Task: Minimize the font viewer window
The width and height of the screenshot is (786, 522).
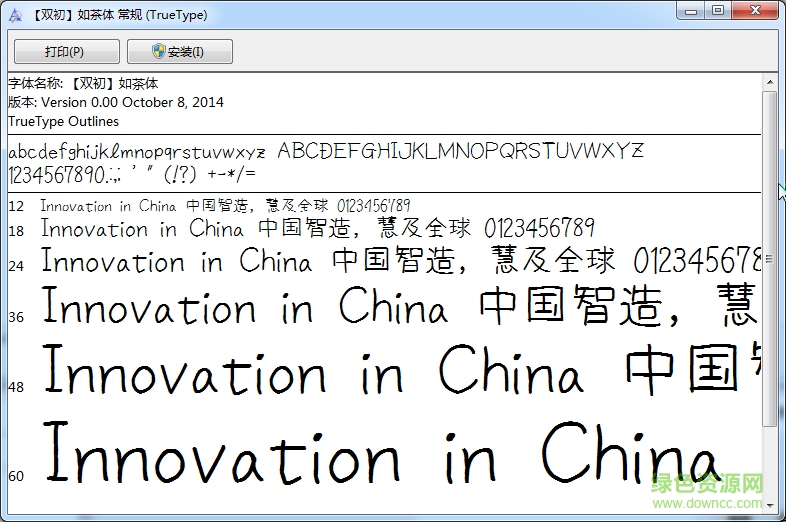Action: coord(690,10)
